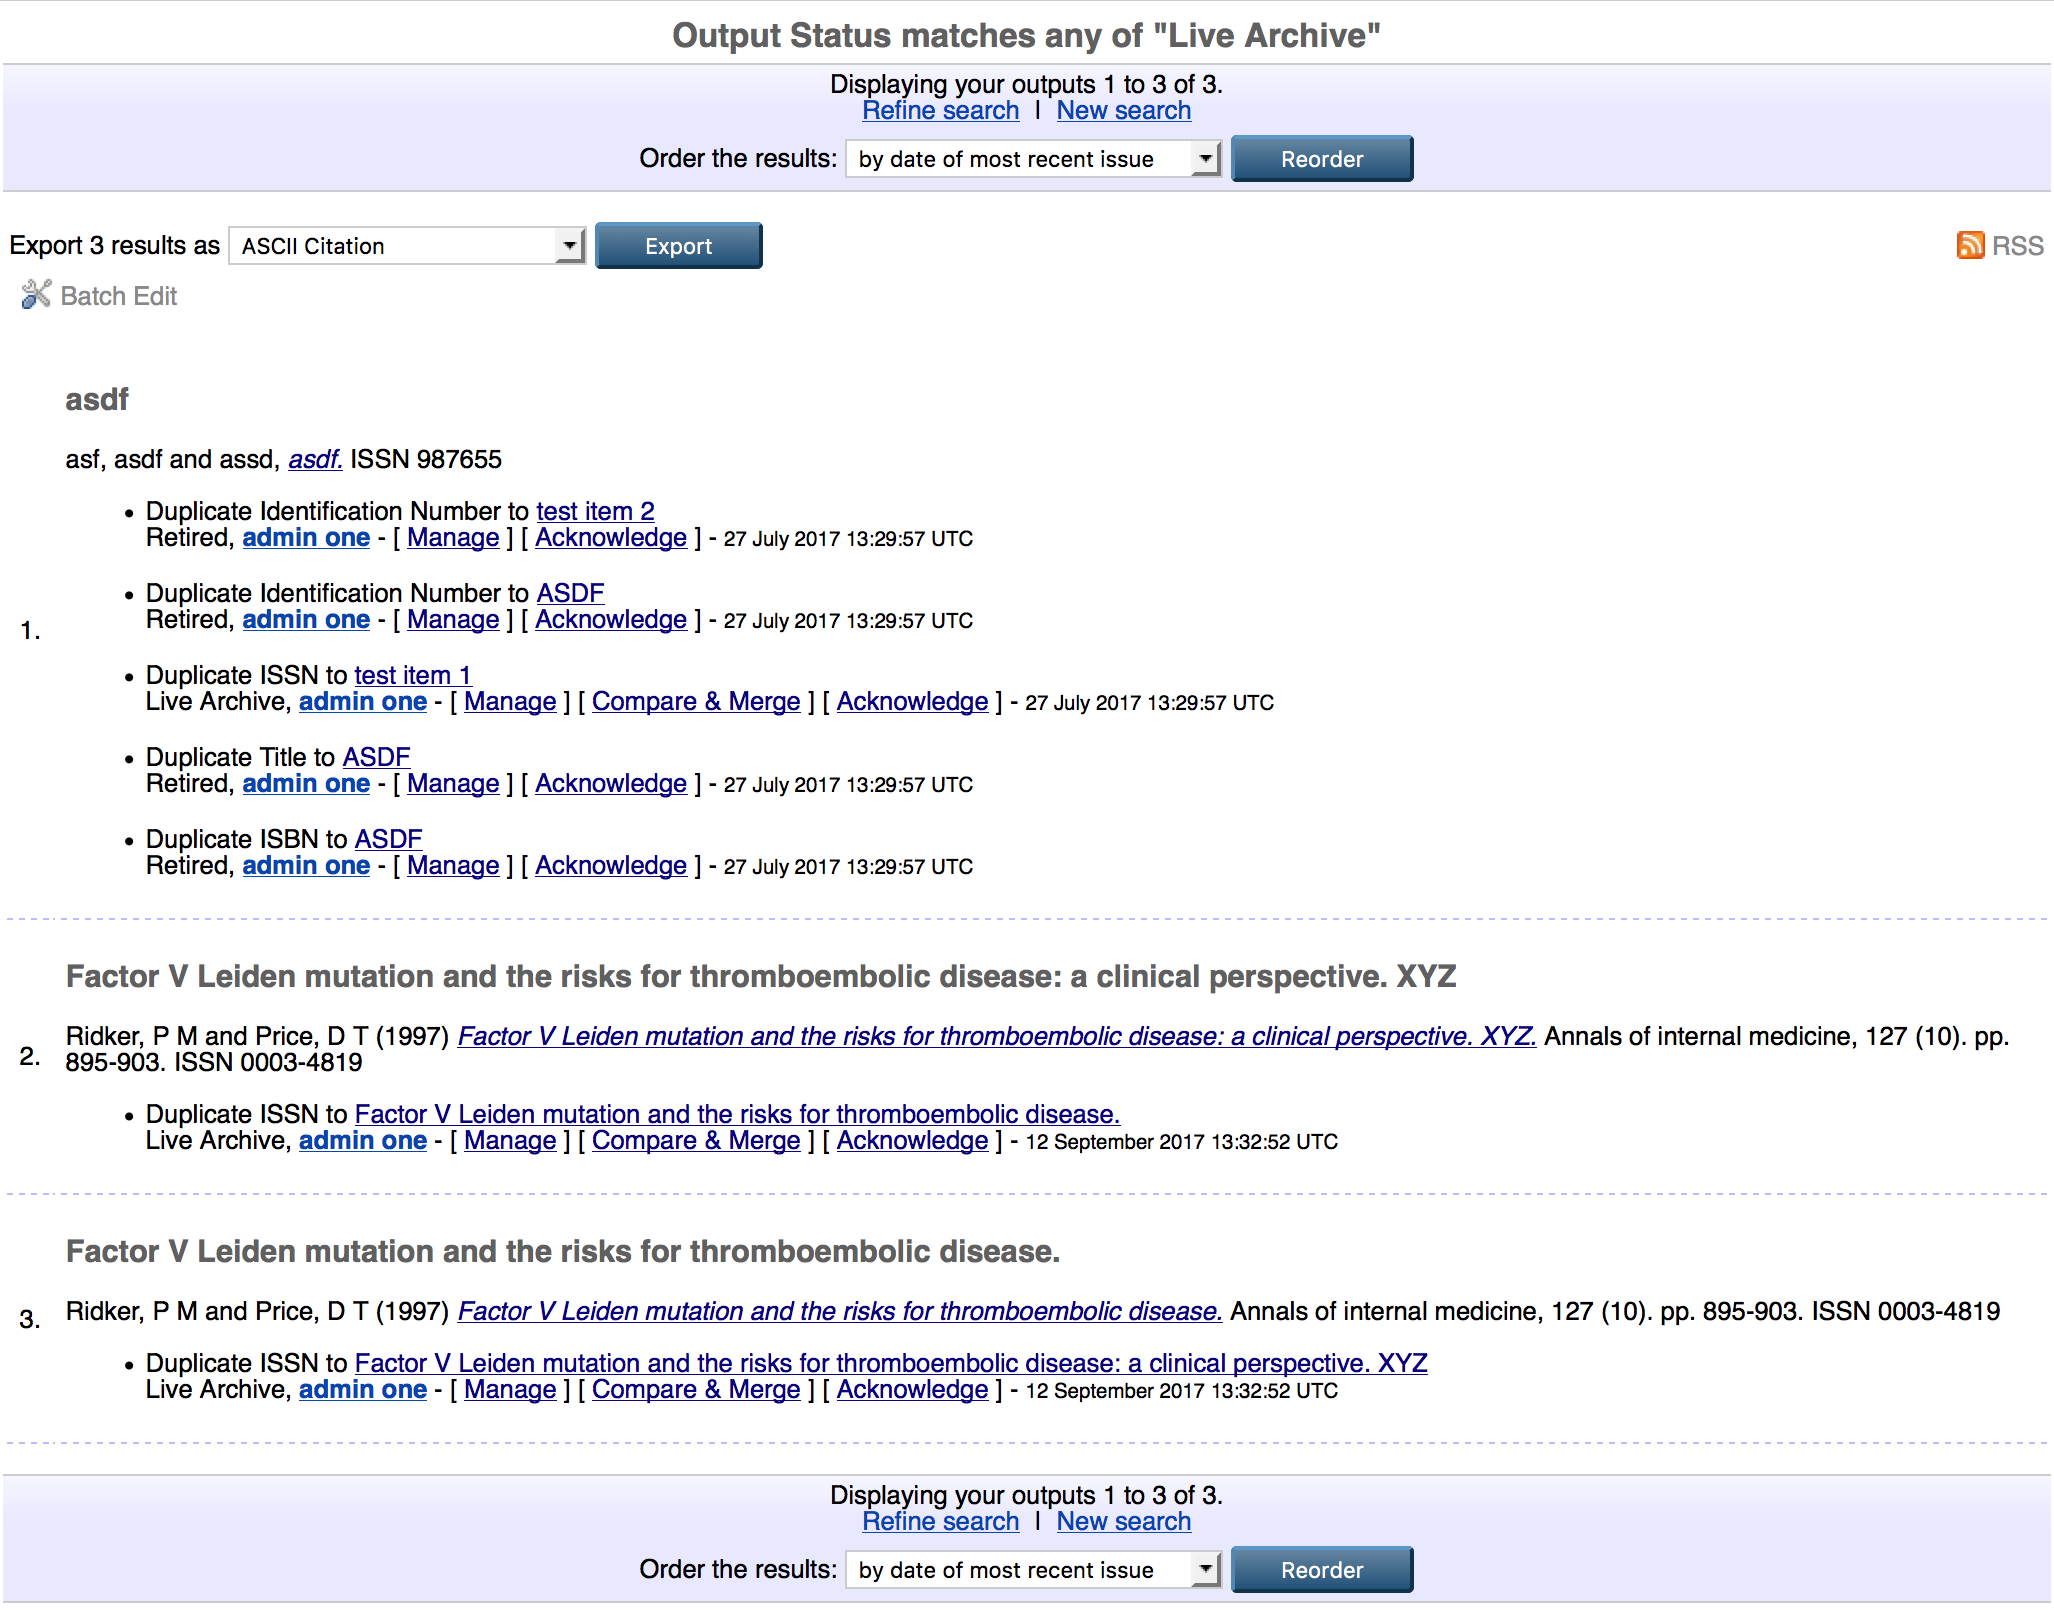The image size is (2054, 1610).
Task: Click Manage for Duplicate ISBN to ASDF
Action: [453, 866]
